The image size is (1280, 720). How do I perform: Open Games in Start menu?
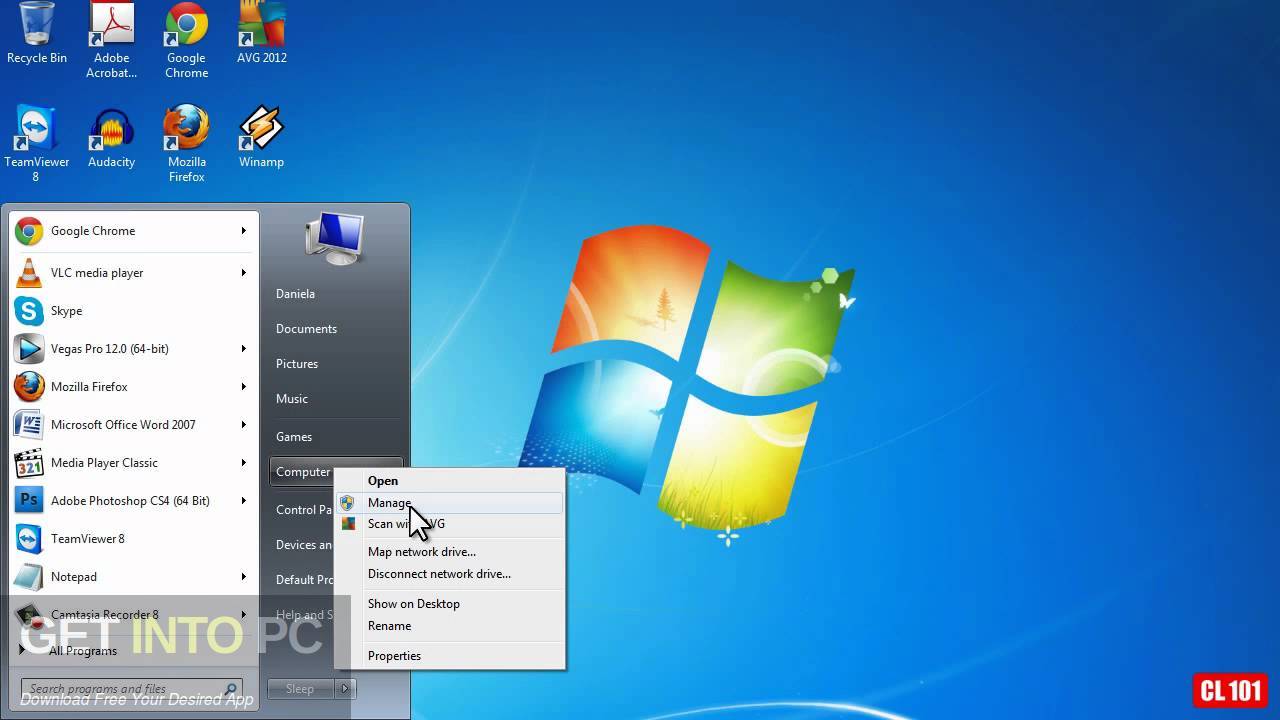(x=294, y=437)
